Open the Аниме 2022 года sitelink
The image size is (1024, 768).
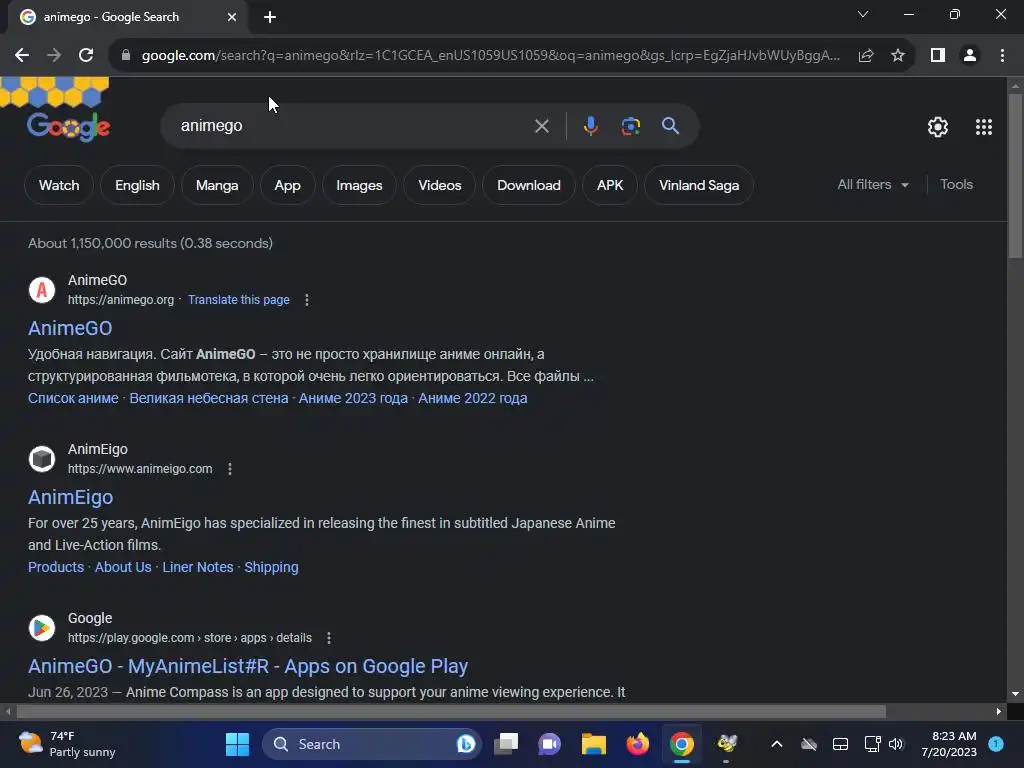pos(472,398)
